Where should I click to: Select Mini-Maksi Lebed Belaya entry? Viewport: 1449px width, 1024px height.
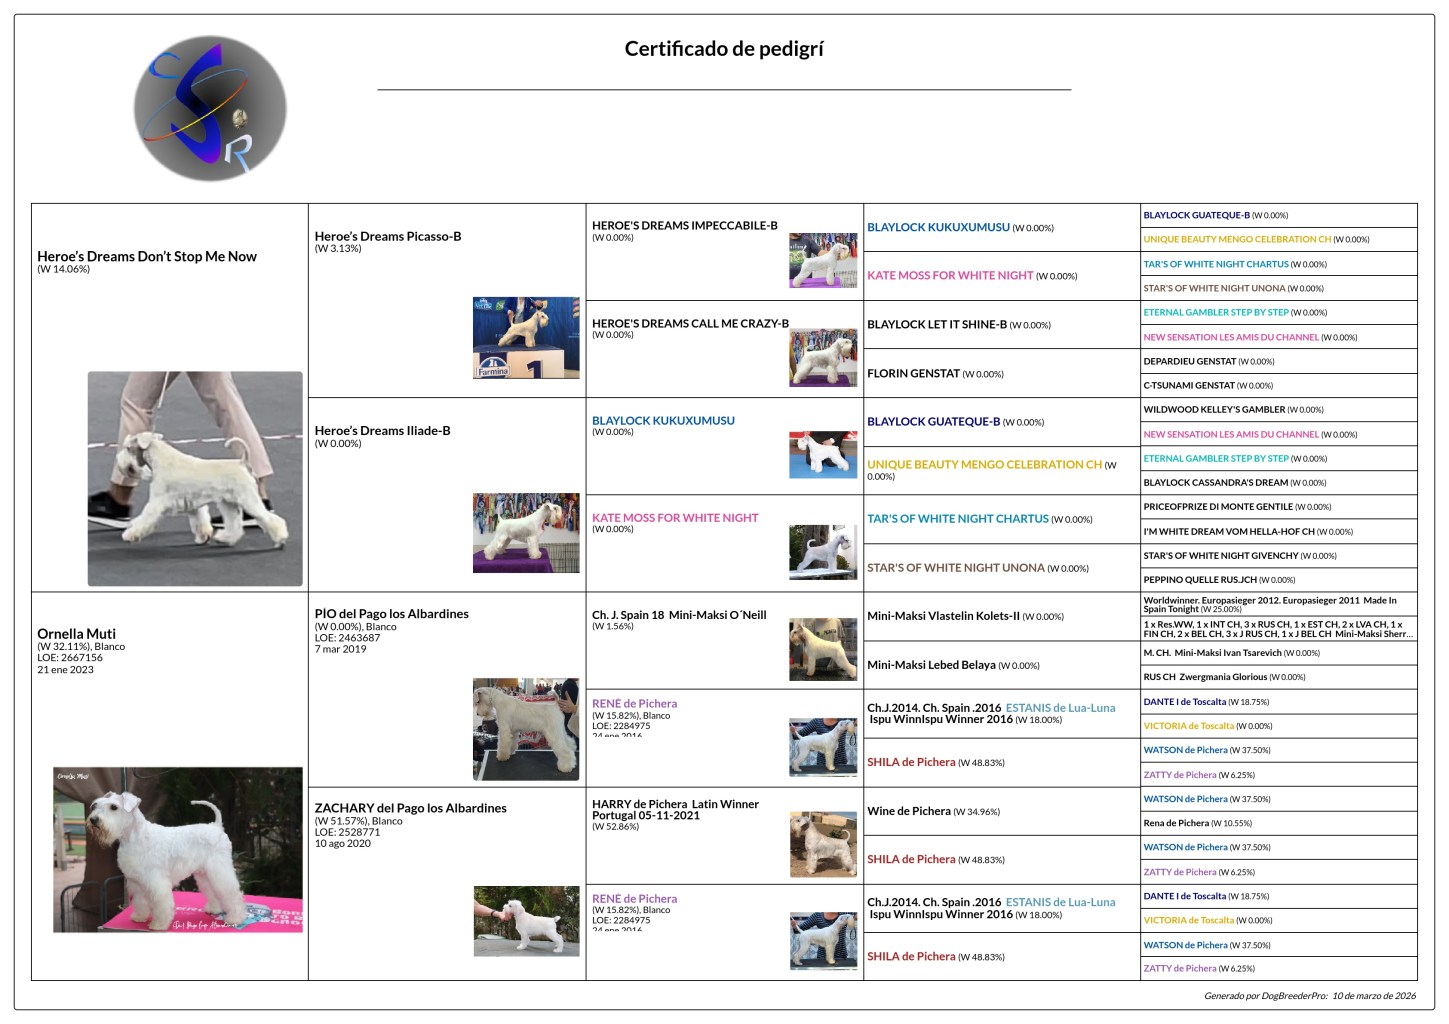point(931,665)
